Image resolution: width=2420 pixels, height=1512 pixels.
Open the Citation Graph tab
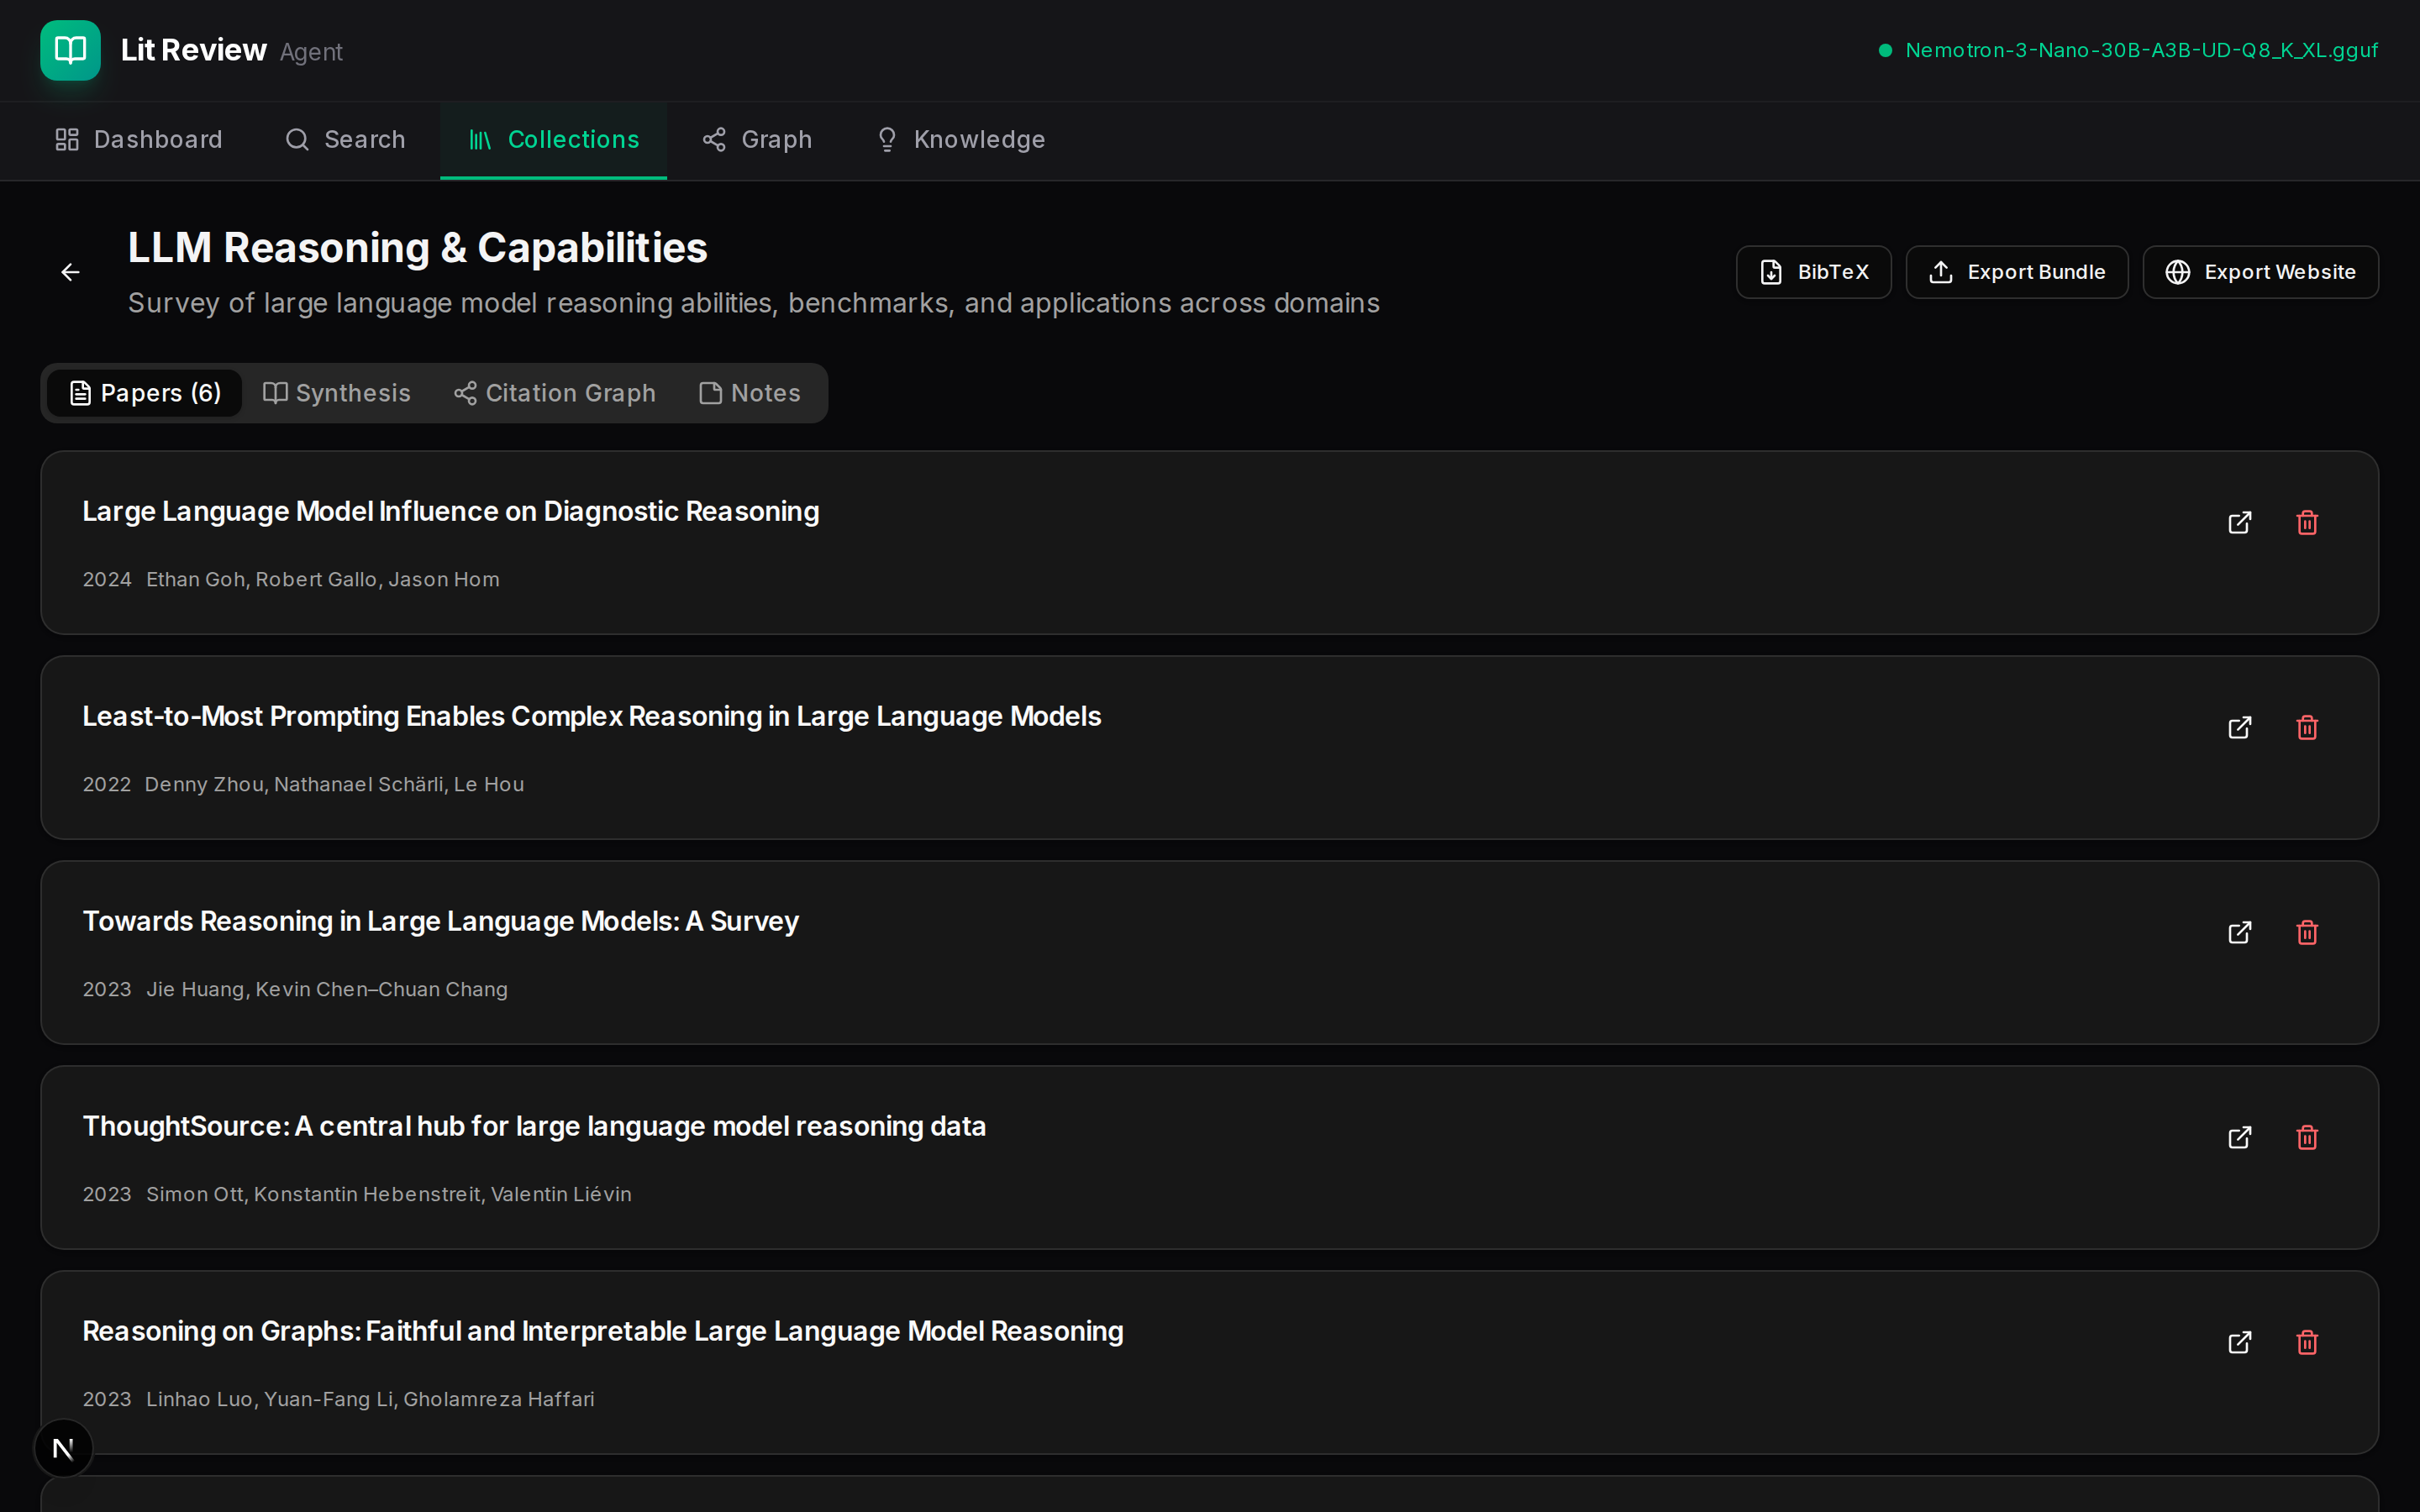555,393
